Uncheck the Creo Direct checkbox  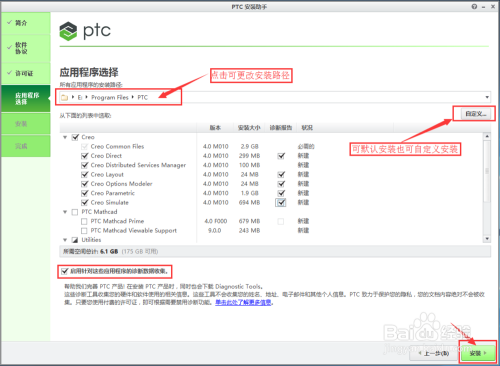point(85,156)
